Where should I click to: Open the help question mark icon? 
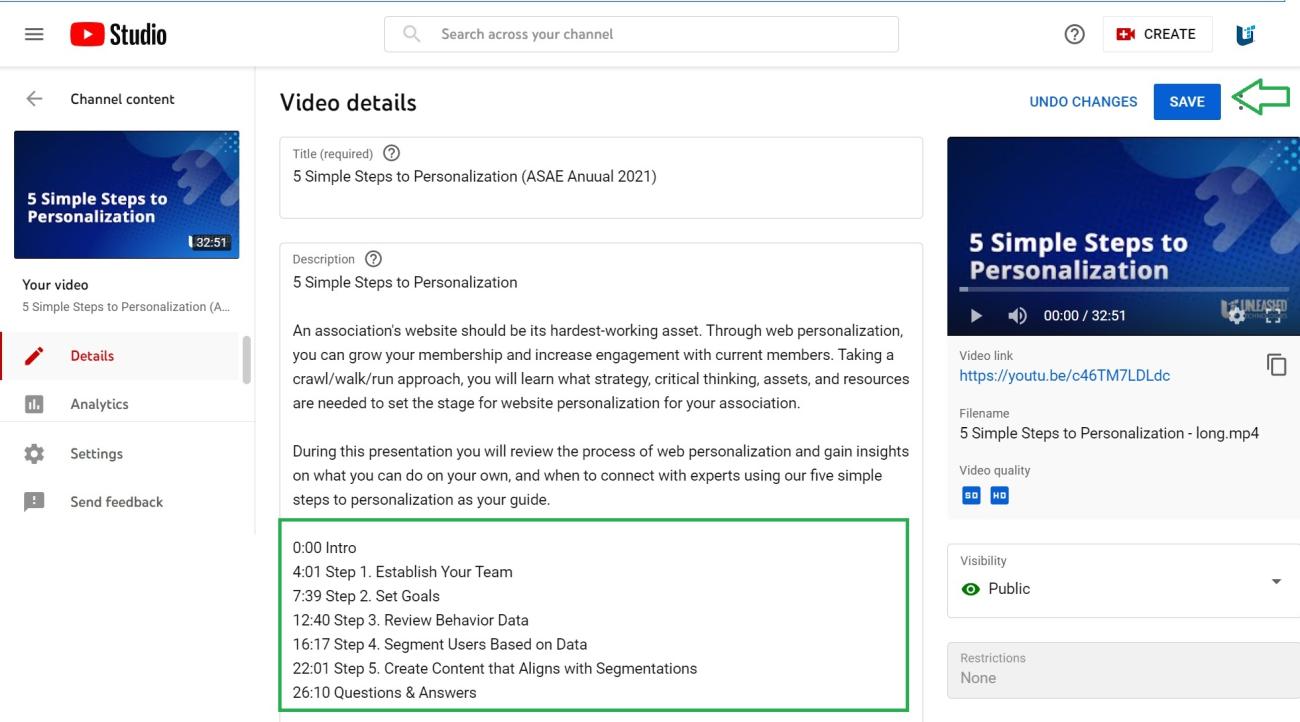pyautogui.click(x=1075, y=34)
